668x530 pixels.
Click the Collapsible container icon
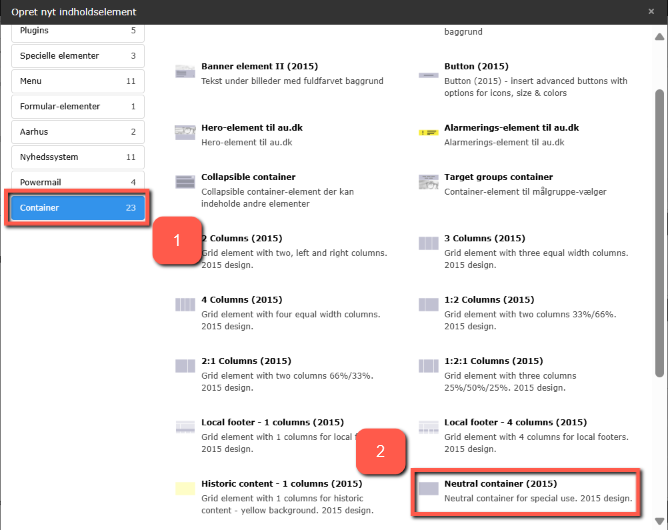click(x=184, y=181)
